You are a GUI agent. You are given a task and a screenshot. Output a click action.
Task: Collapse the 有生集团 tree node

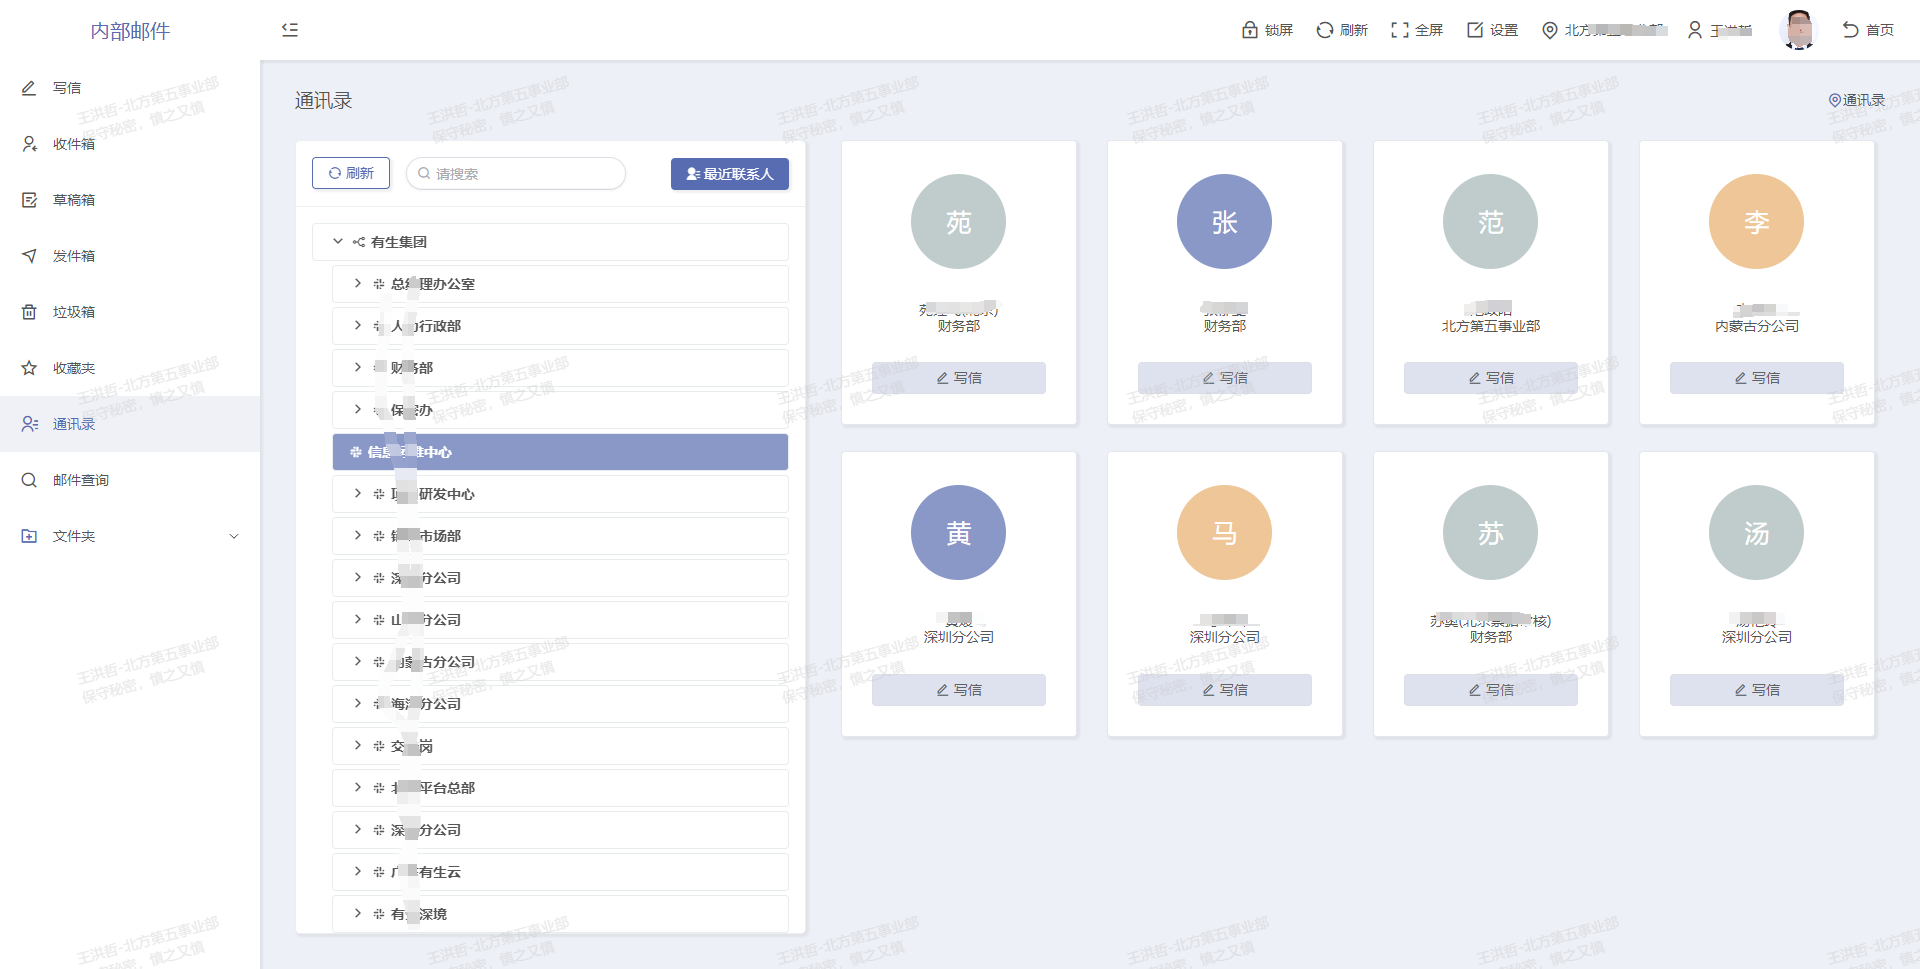tap(338, 242)
